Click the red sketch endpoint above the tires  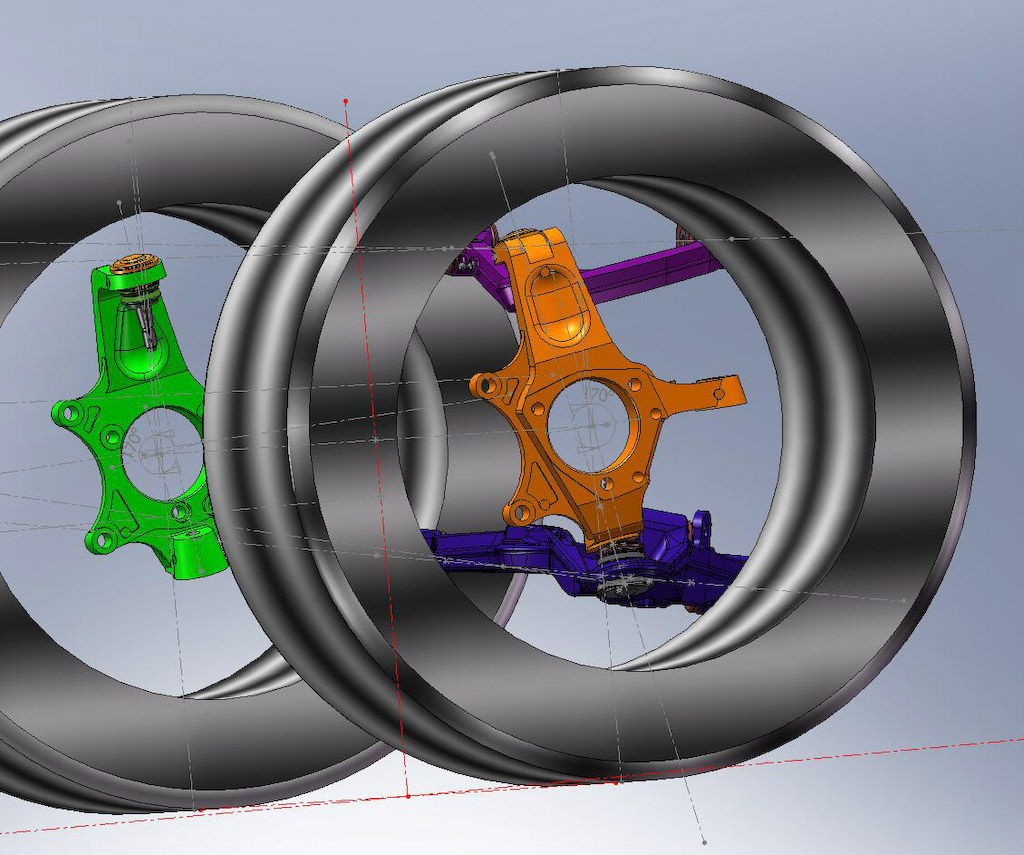pyautogui.click(x=345, y=101)
